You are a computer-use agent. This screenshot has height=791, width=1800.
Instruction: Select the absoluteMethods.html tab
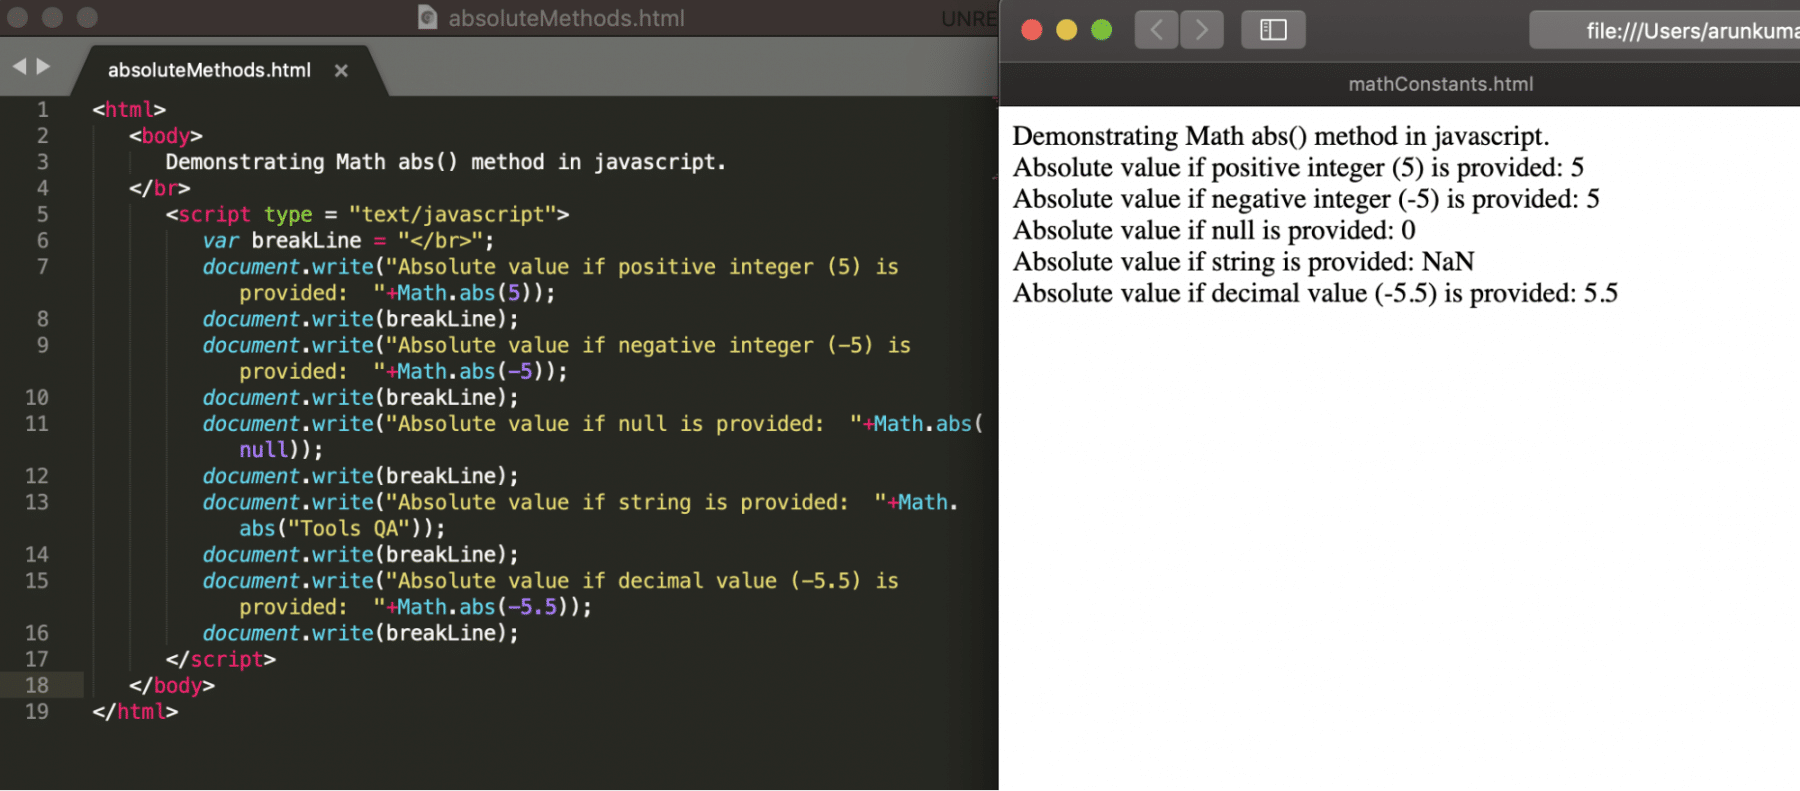(x=209, y=71)
